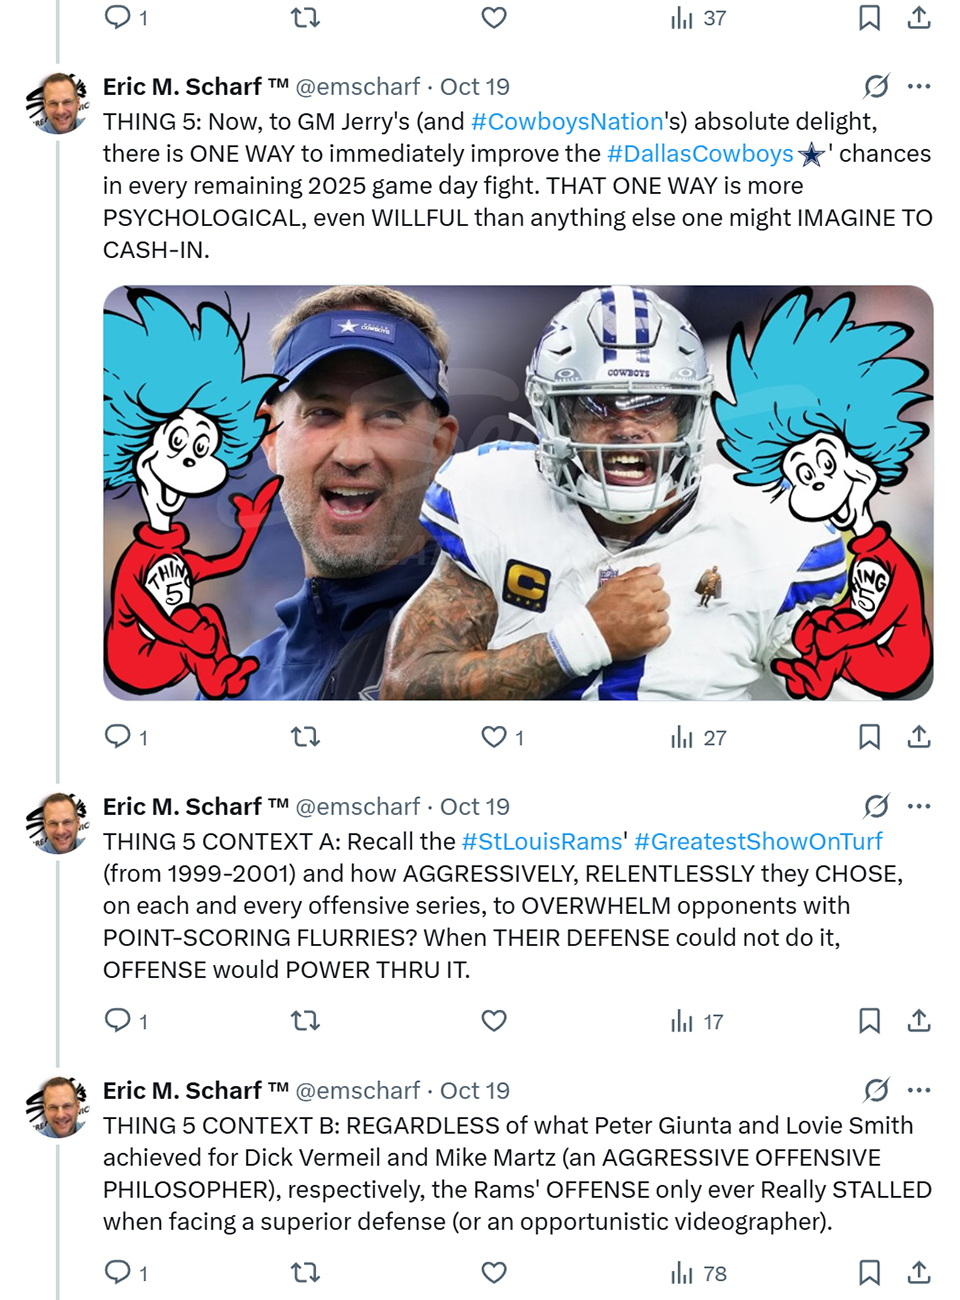960x1300 pixels.
Task: Open more options on CONTEXT B tweet
Action: point(919,1090)
